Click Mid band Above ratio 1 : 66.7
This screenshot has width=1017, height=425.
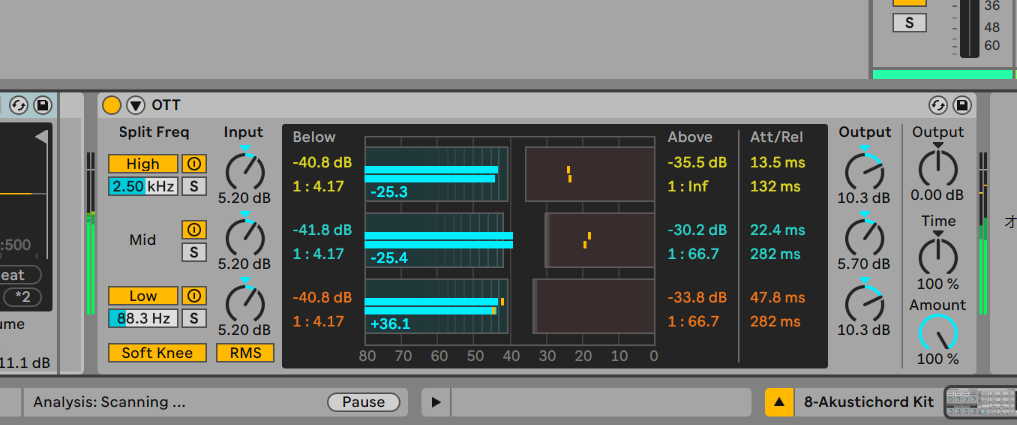coord(693,254)
